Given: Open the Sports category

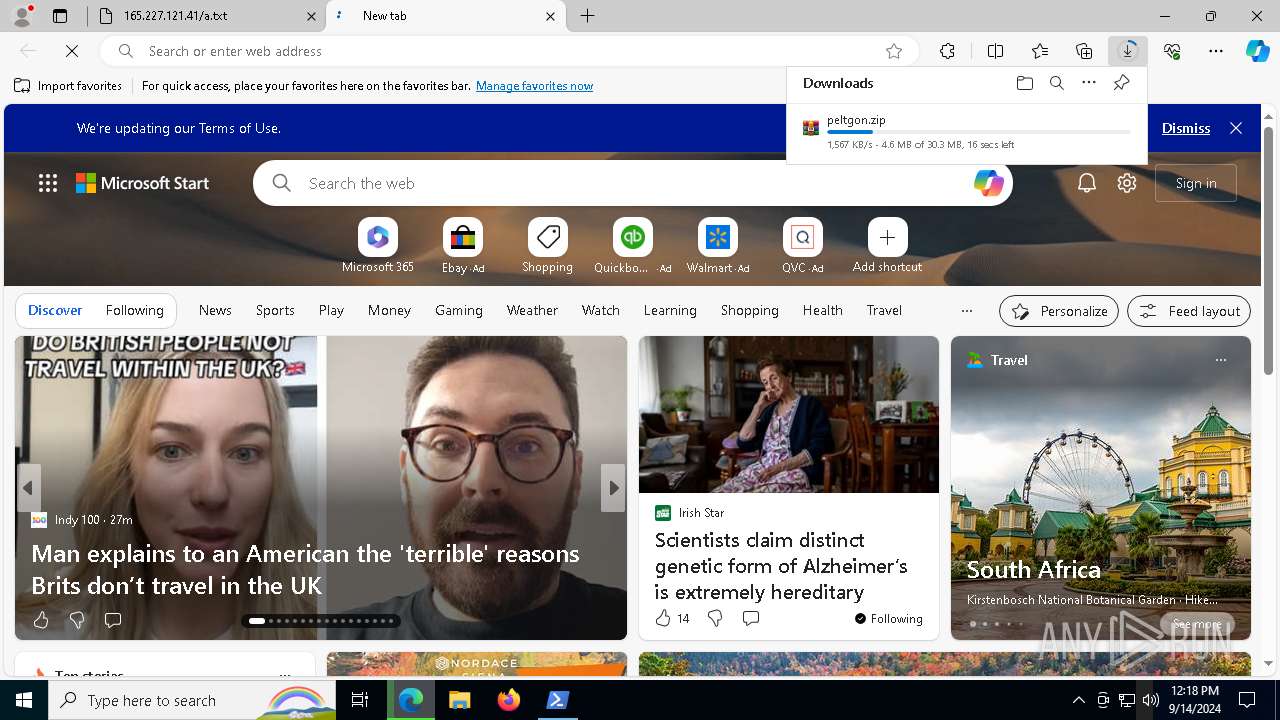Looking at the screenshot, I should click(x=275, y=310).
